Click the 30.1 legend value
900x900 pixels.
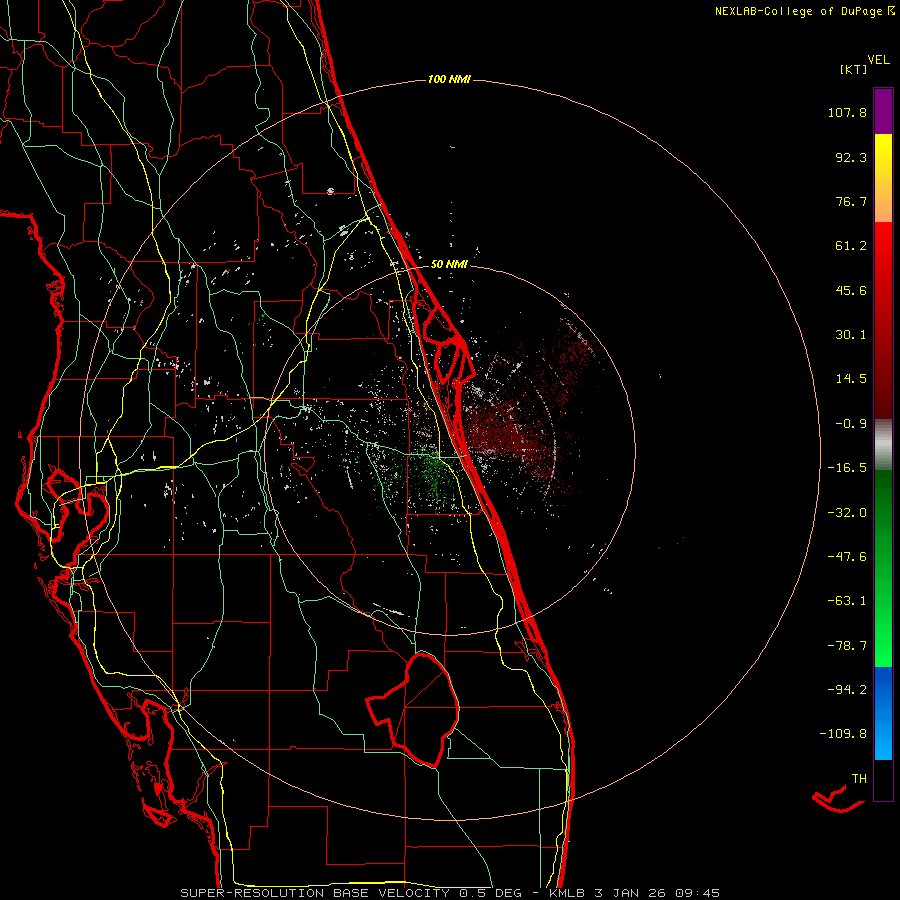(x=851, y=335)
